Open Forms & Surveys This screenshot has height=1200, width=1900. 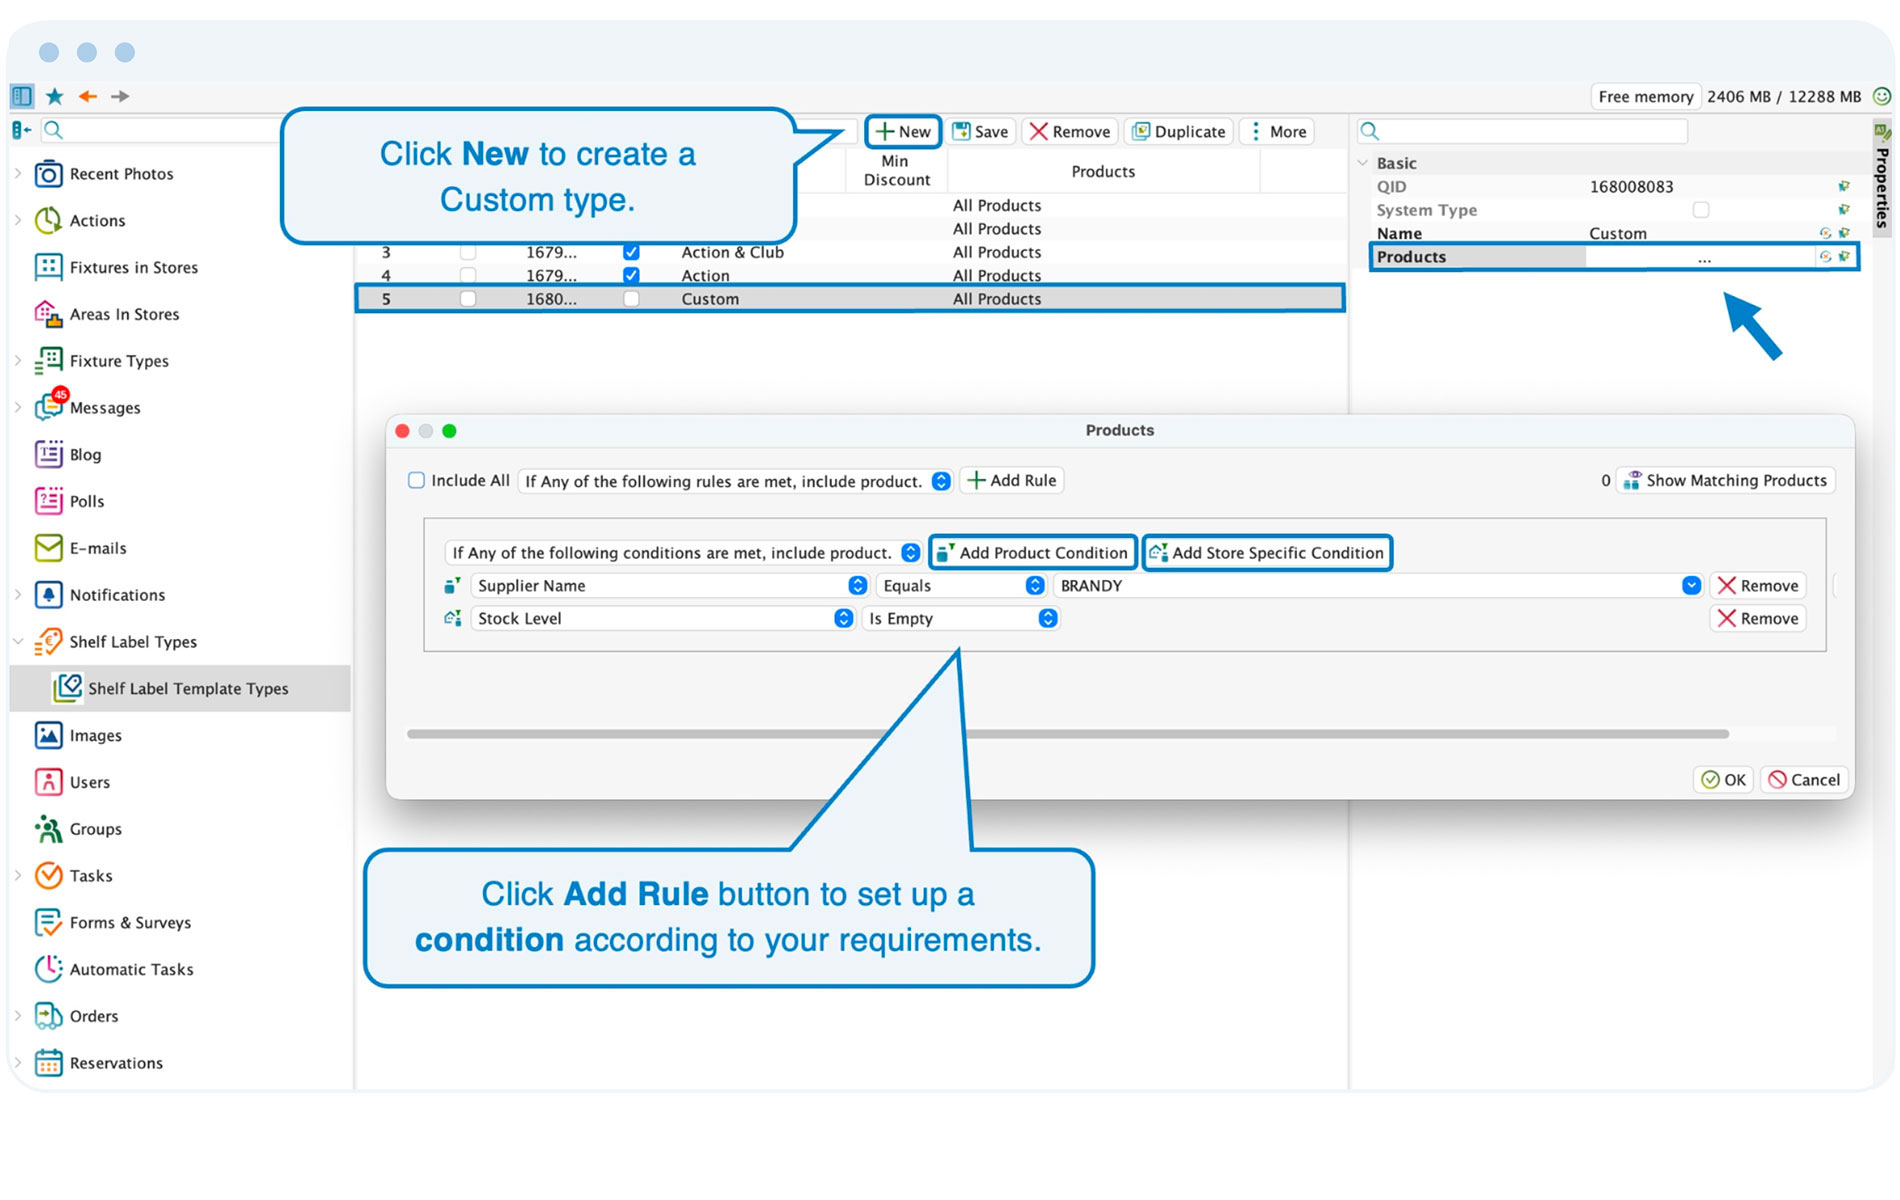tap(130, 922)
